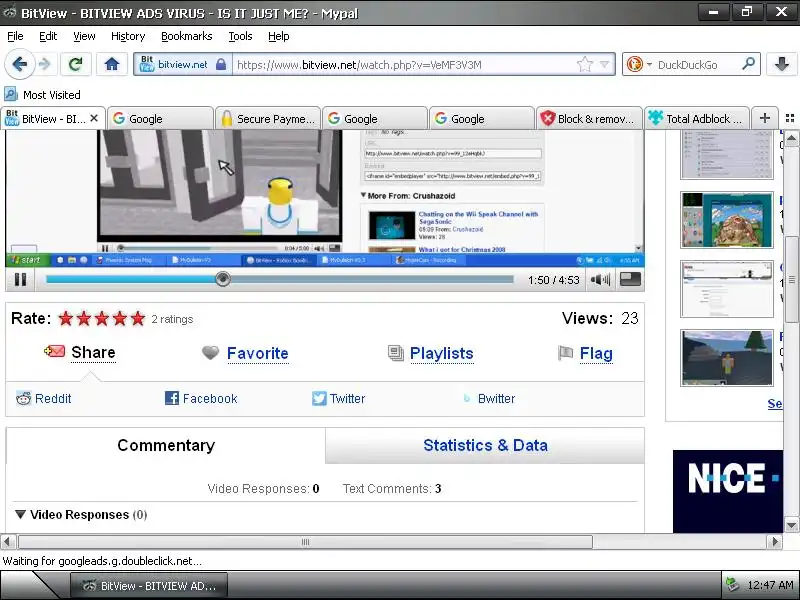Open the NICE advertisement banner

point(728,491)
